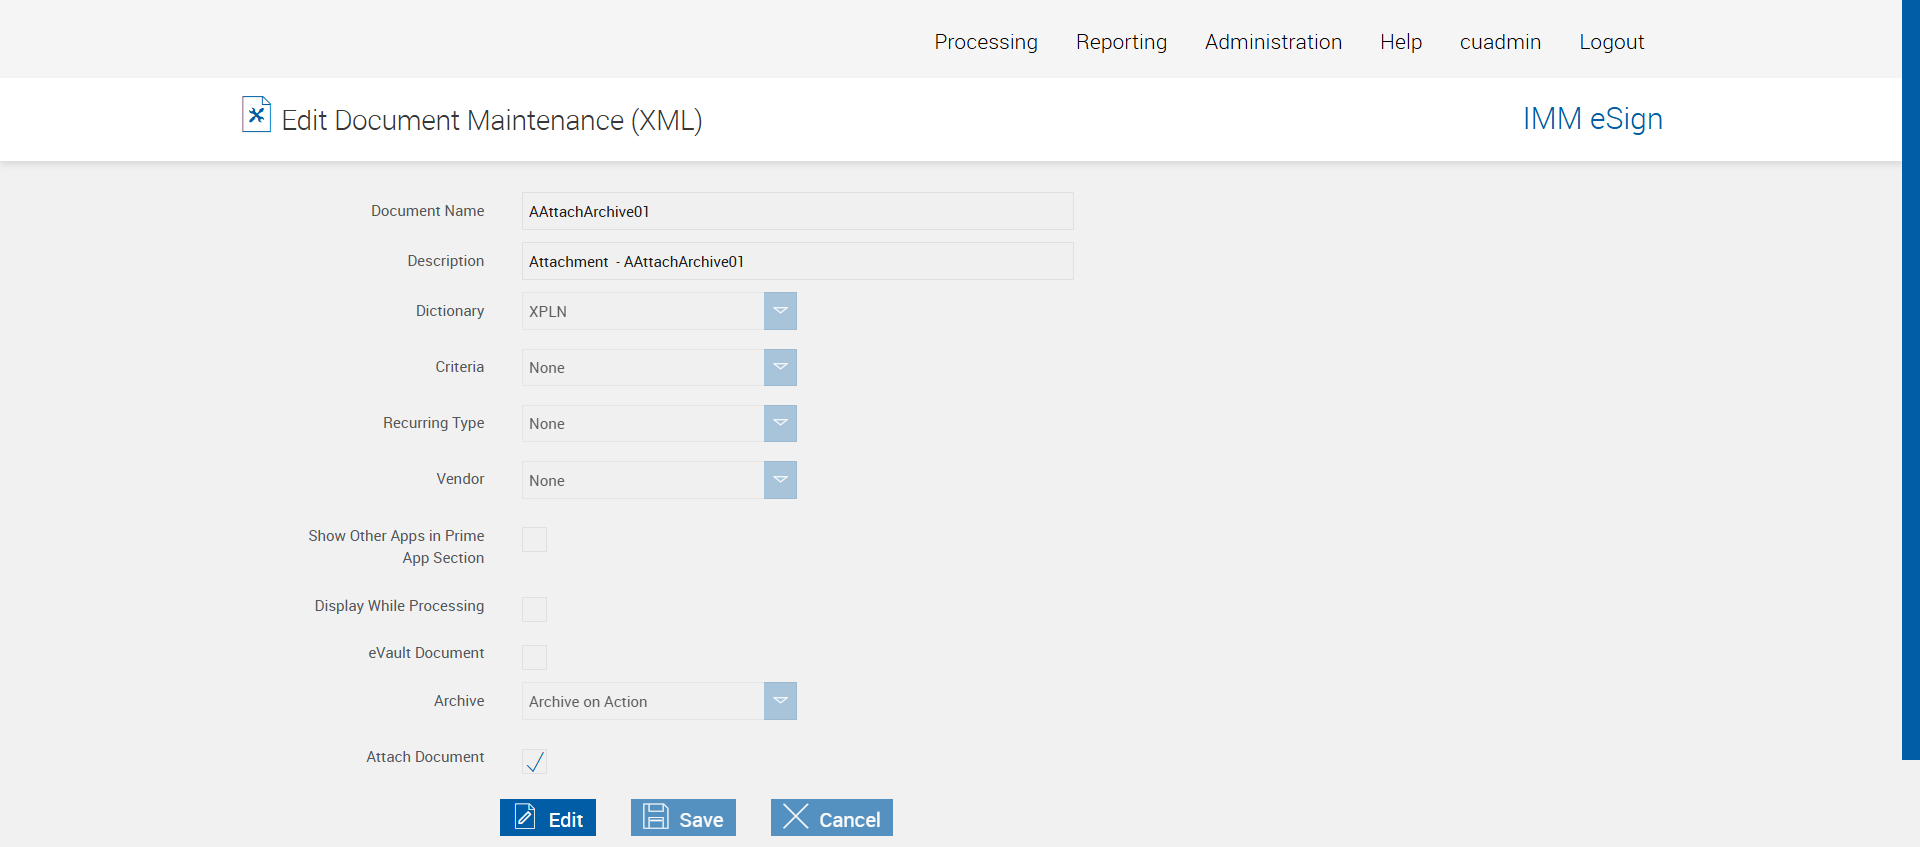Click the floppy disk icon on Save button
1920x847 pixels.
656,817
